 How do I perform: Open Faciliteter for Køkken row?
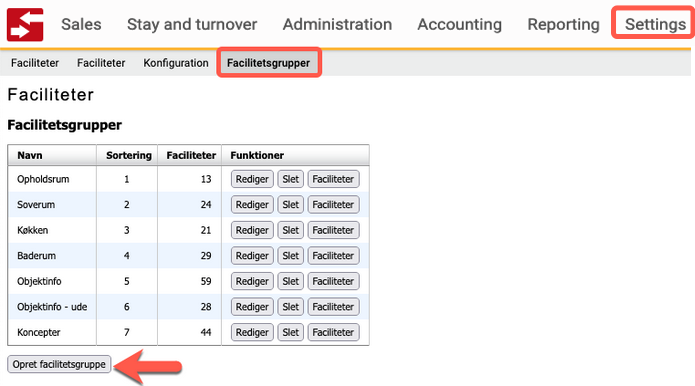[x=333, y=230]
